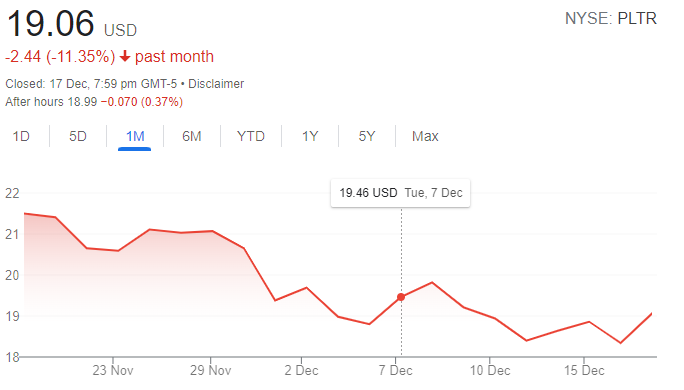Click the 29 Nov axis label
Viewport: 684px width, 390px height.
pyautogui.click(x=210, y=370)
